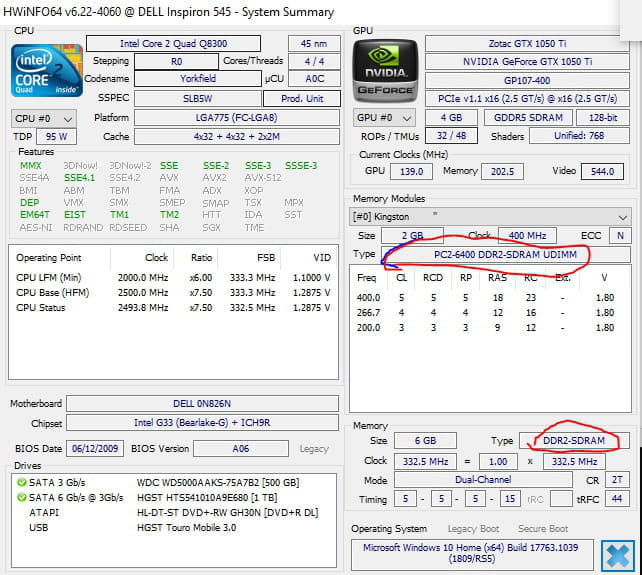Select the LGA775 (FC-LGA8) platform field

tap(237, 118)
